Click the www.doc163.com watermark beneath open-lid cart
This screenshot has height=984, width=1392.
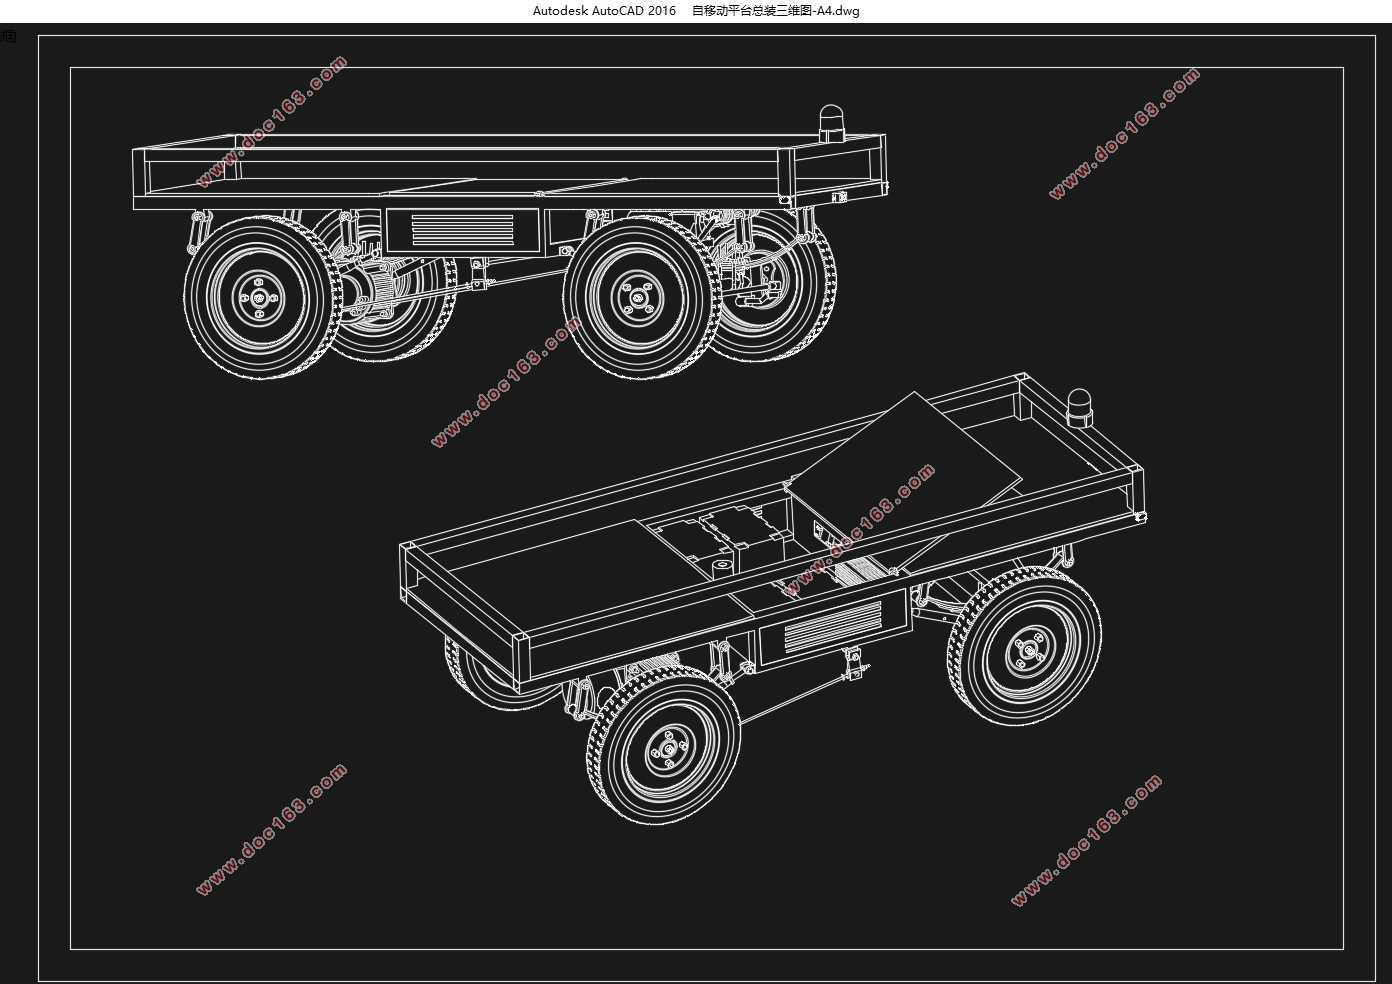click(x=1086, y=839)
